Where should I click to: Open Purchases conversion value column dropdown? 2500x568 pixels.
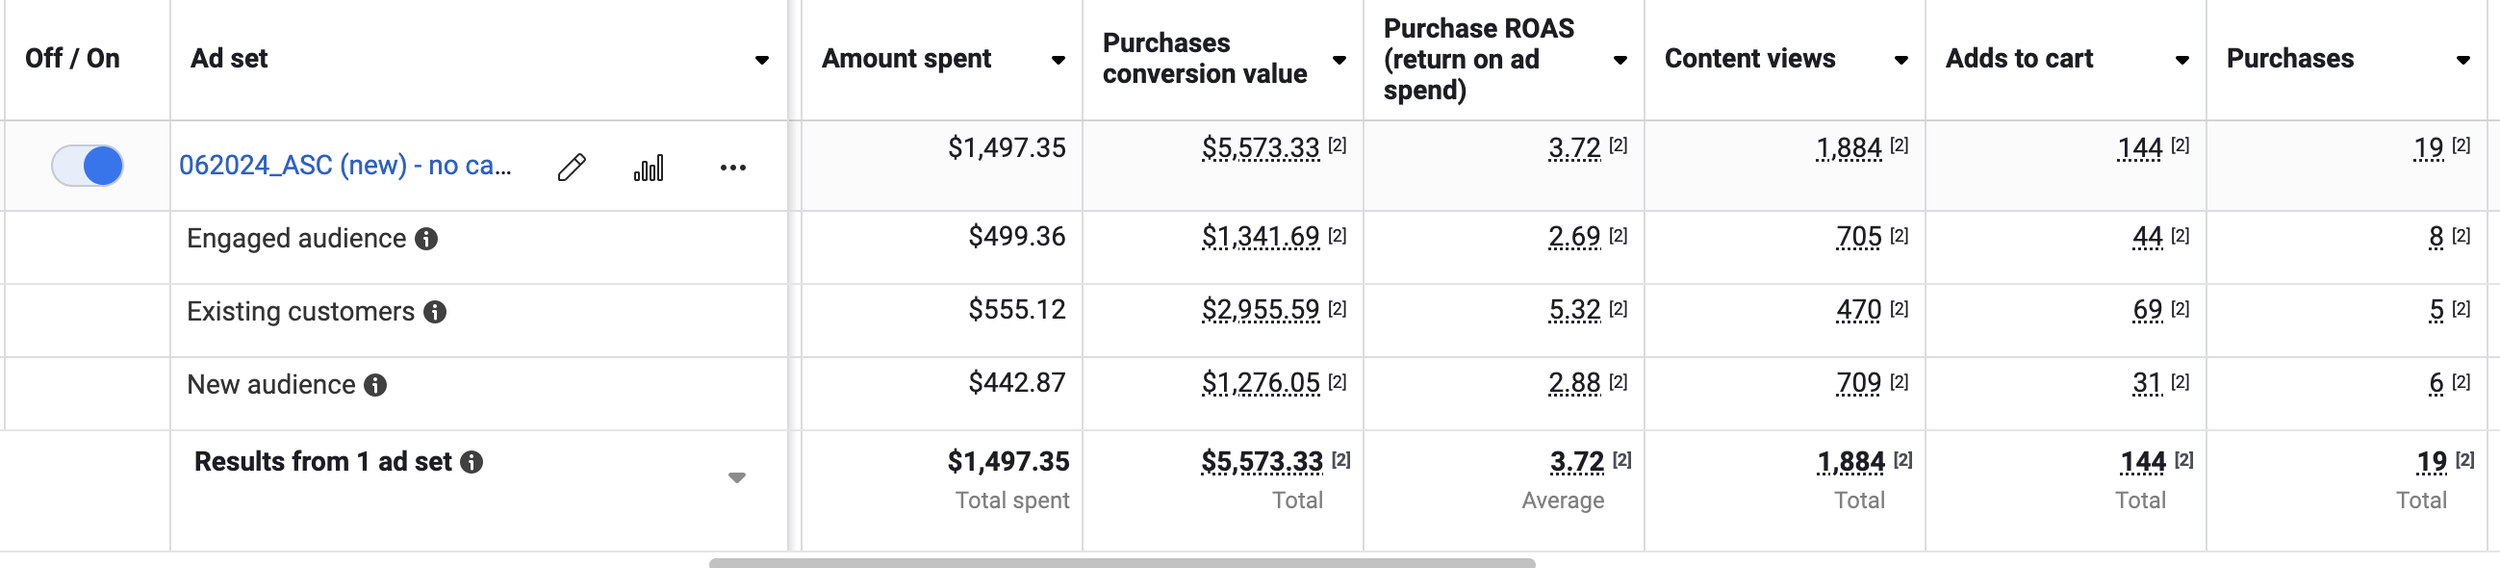point(1339,60)
